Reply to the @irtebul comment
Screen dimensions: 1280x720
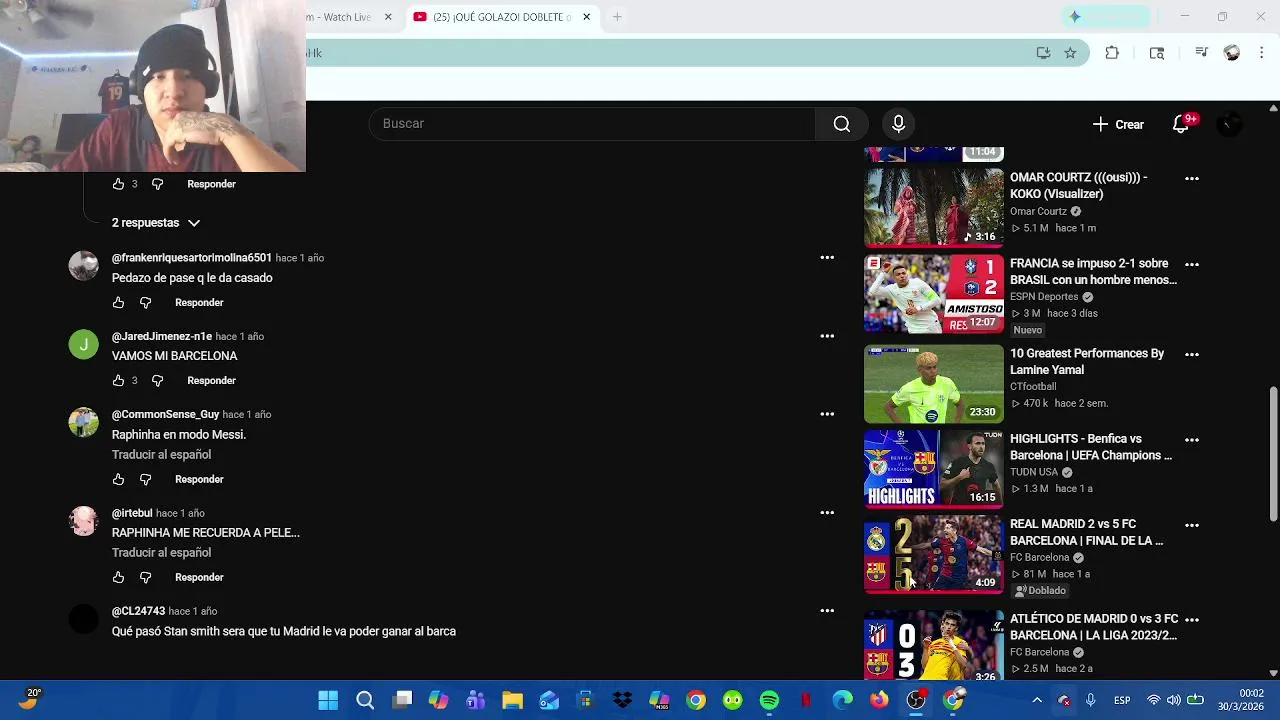(x=199, y=578)
